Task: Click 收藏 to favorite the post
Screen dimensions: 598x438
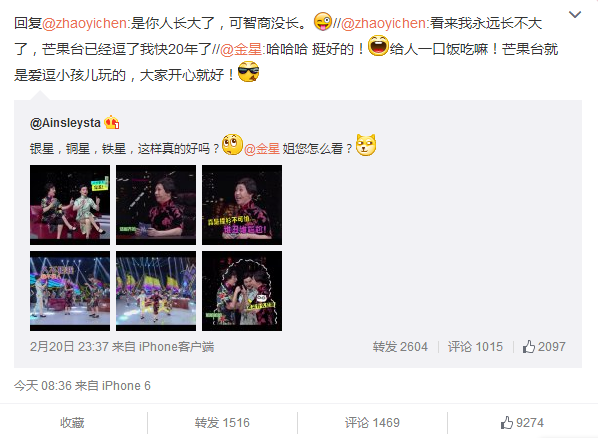Action: 72,423
